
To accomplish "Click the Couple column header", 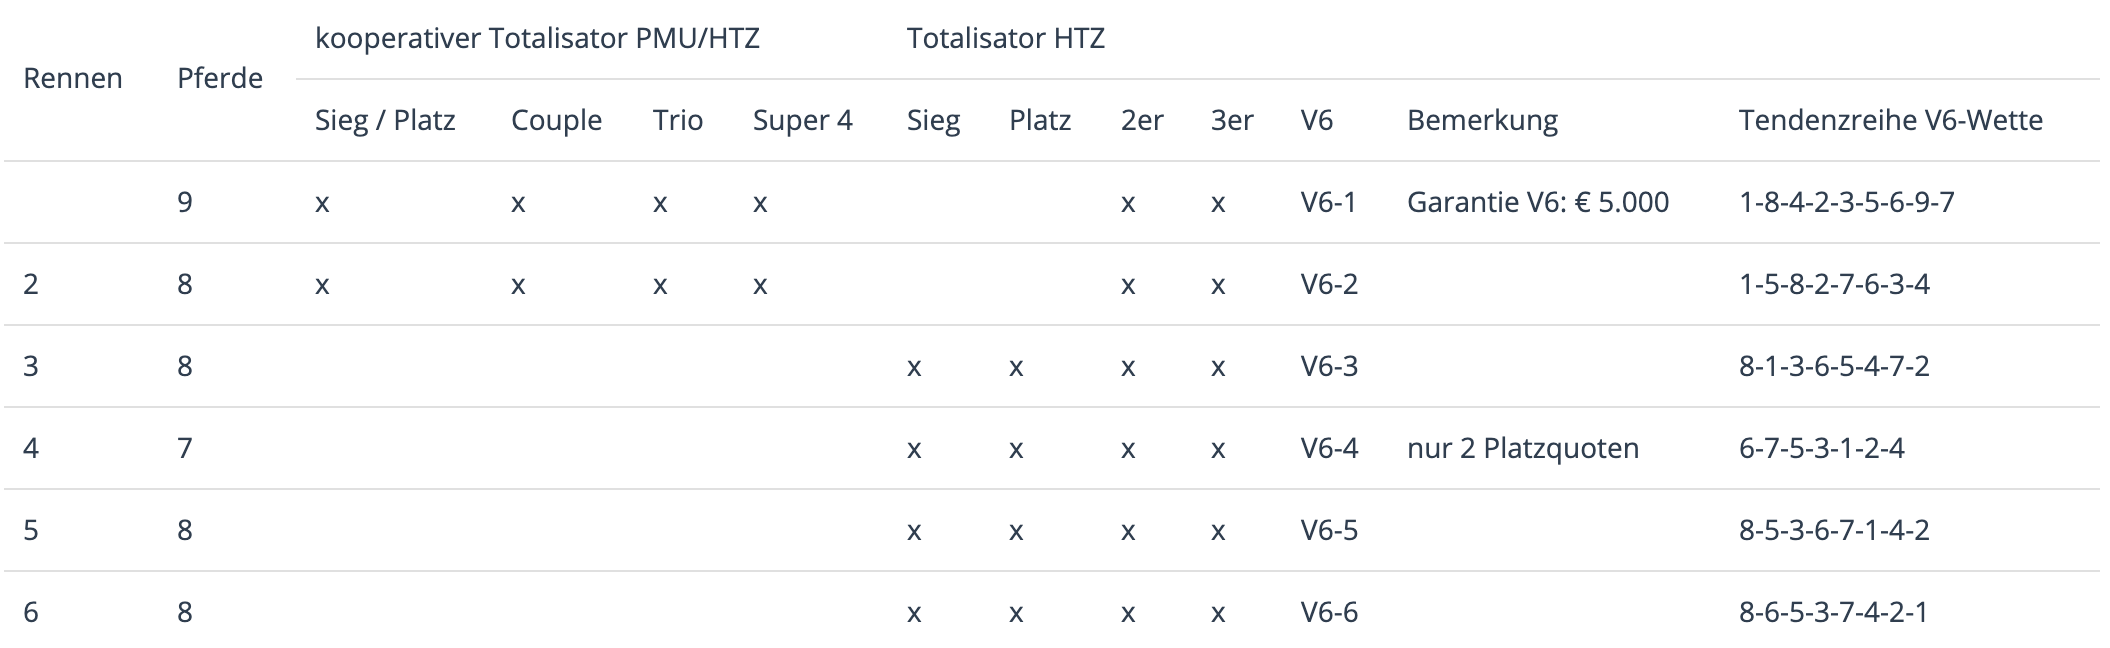I will coord(556,120).
